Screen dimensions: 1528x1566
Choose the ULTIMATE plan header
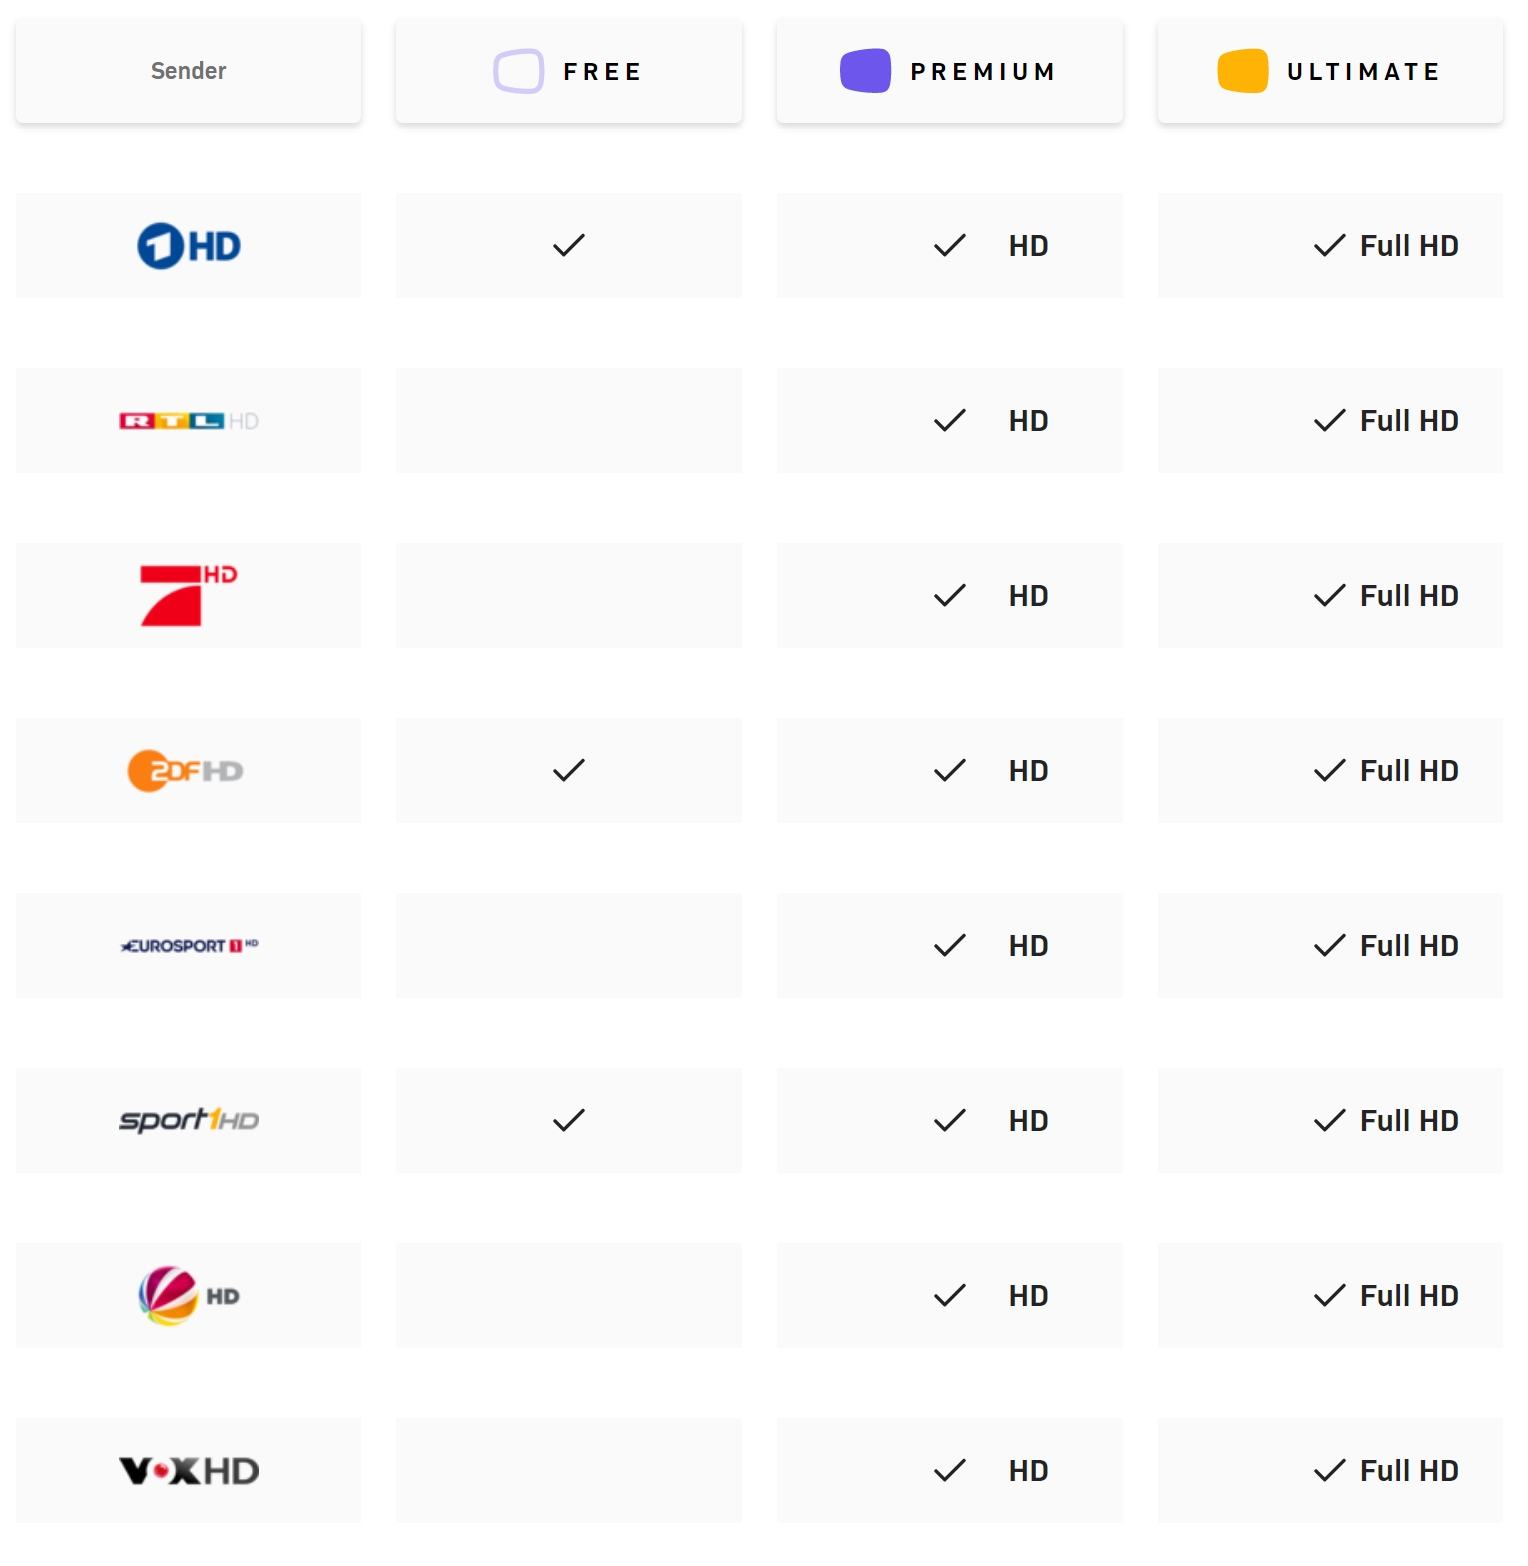click(x=1330, y=71)
